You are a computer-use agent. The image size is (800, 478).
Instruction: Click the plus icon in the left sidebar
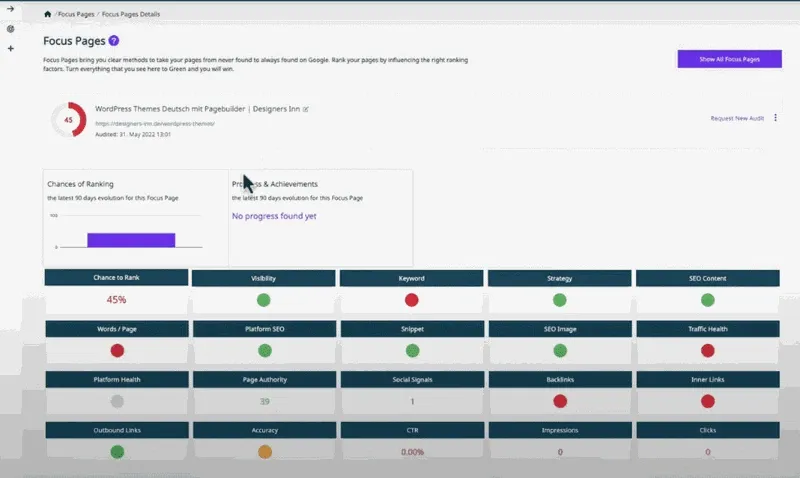click(x=10, y=47)
